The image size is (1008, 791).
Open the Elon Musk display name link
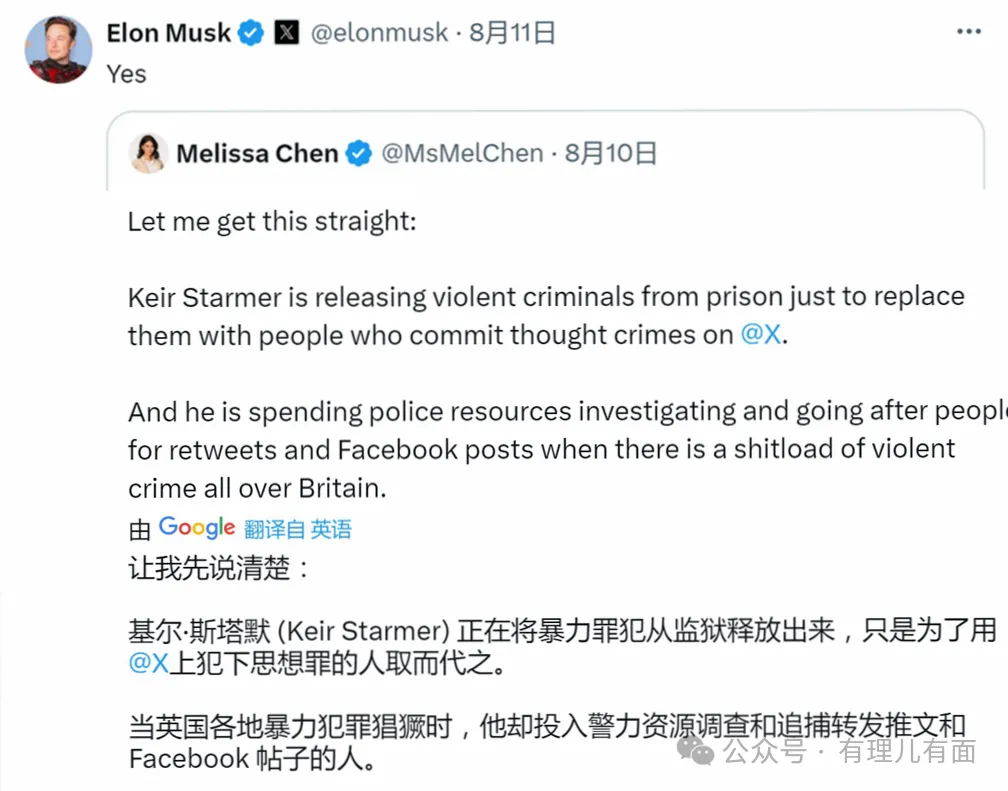tap(169, 33)
